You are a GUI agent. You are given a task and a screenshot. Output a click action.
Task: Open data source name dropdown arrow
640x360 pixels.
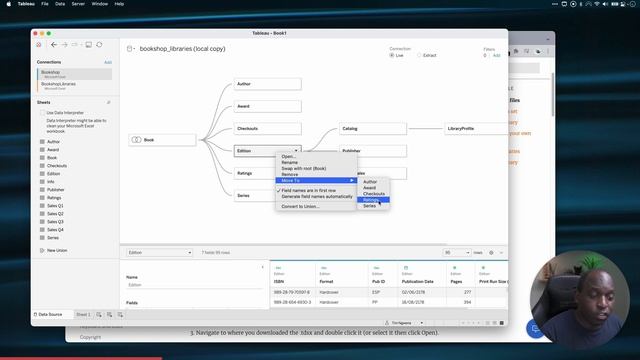click(134, 49)
